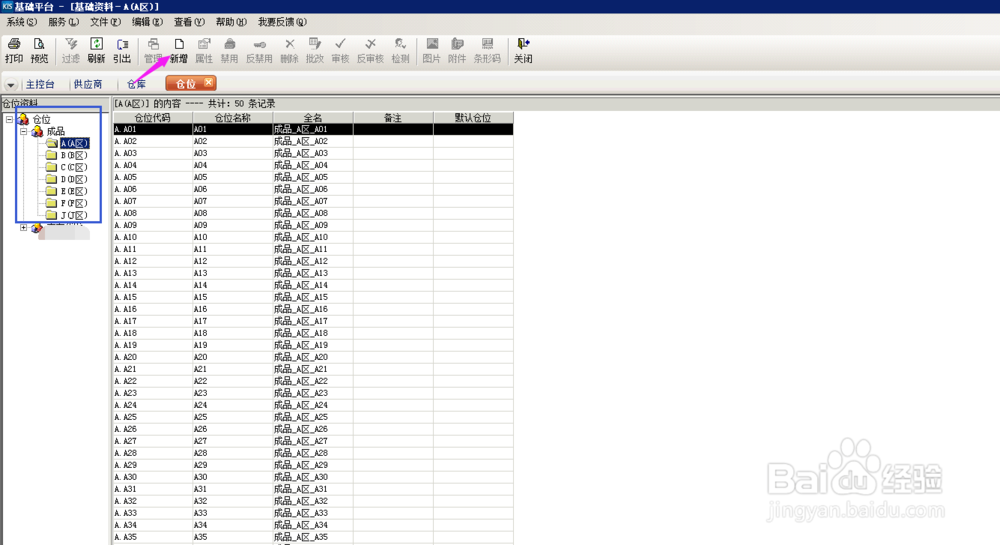Click the 打印 print icon

14,50
